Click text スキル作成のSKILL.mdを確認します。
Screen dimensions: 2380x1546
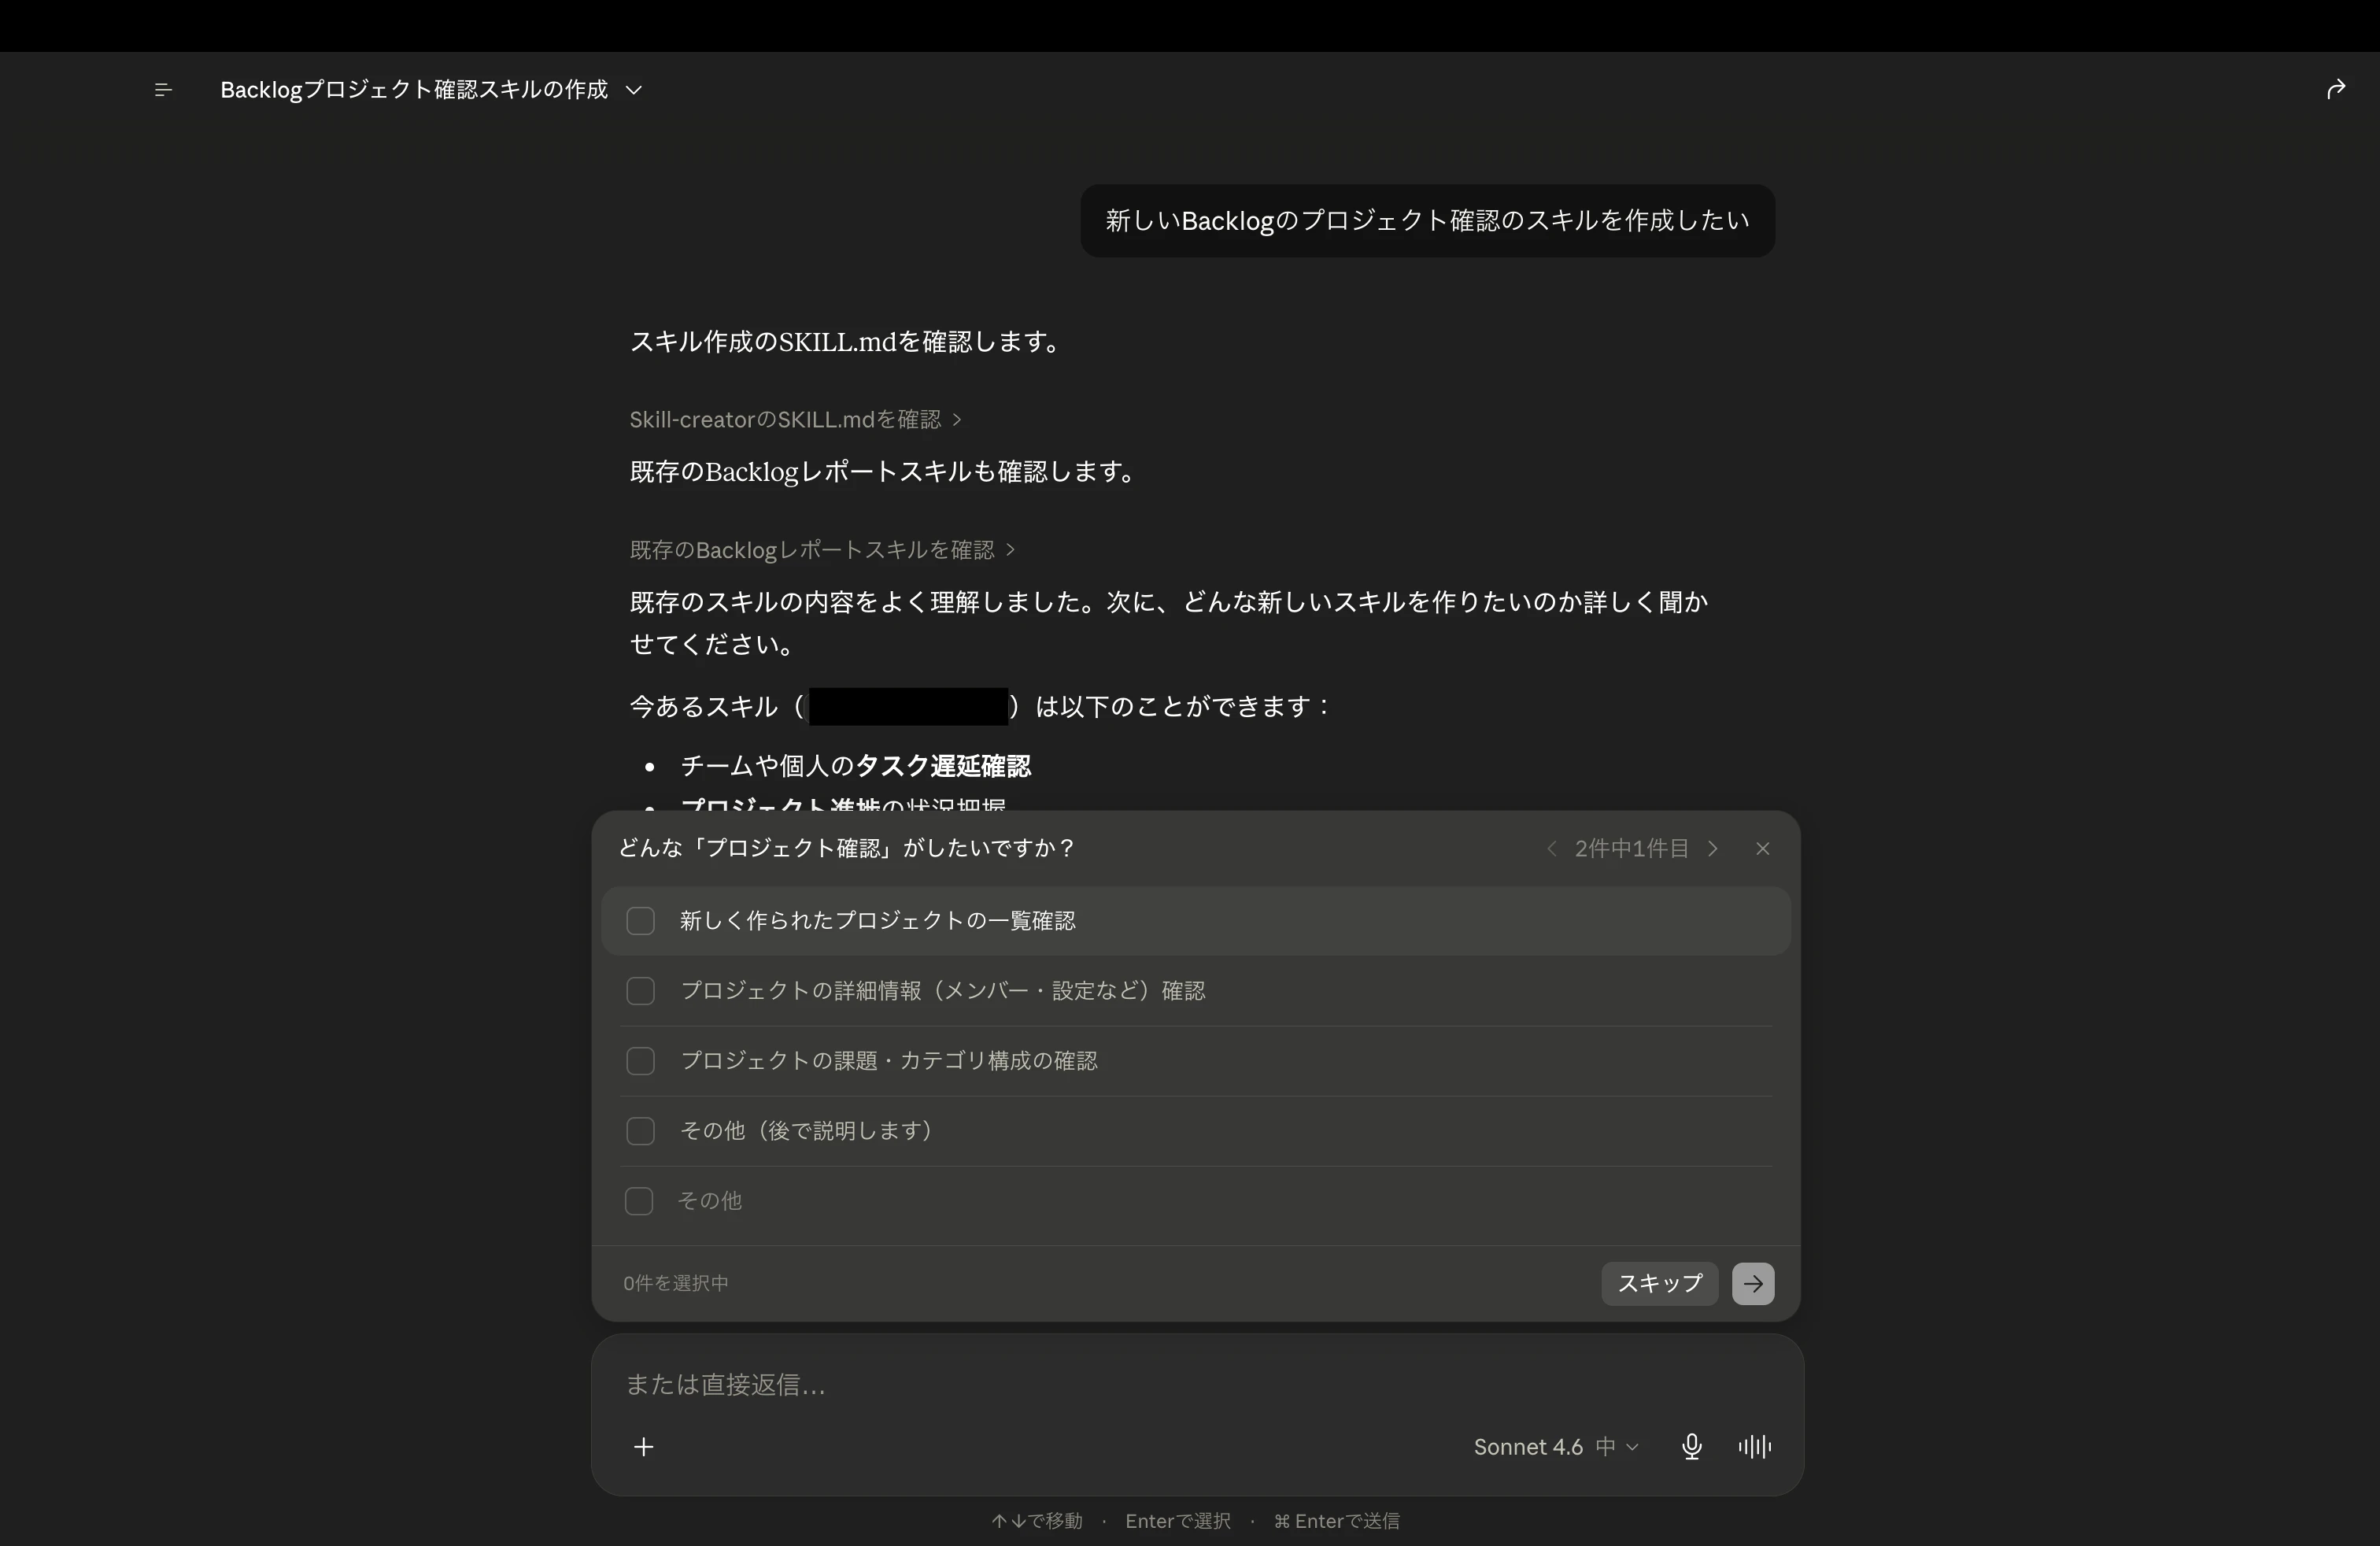pos(848,342)
